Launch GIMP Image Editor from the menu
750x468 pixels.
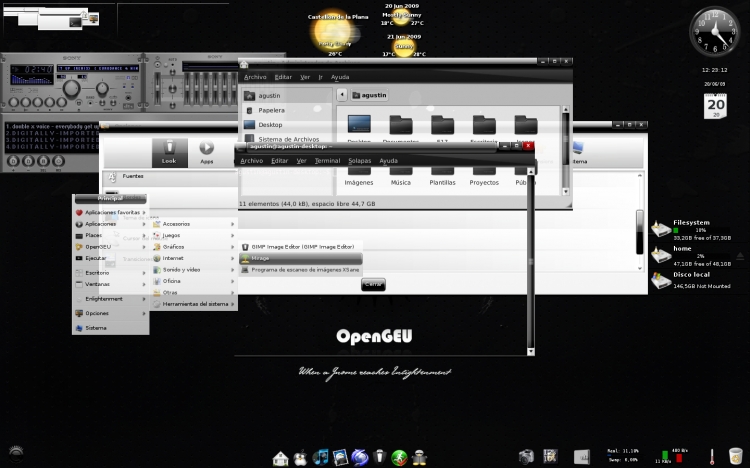(300, 246)
